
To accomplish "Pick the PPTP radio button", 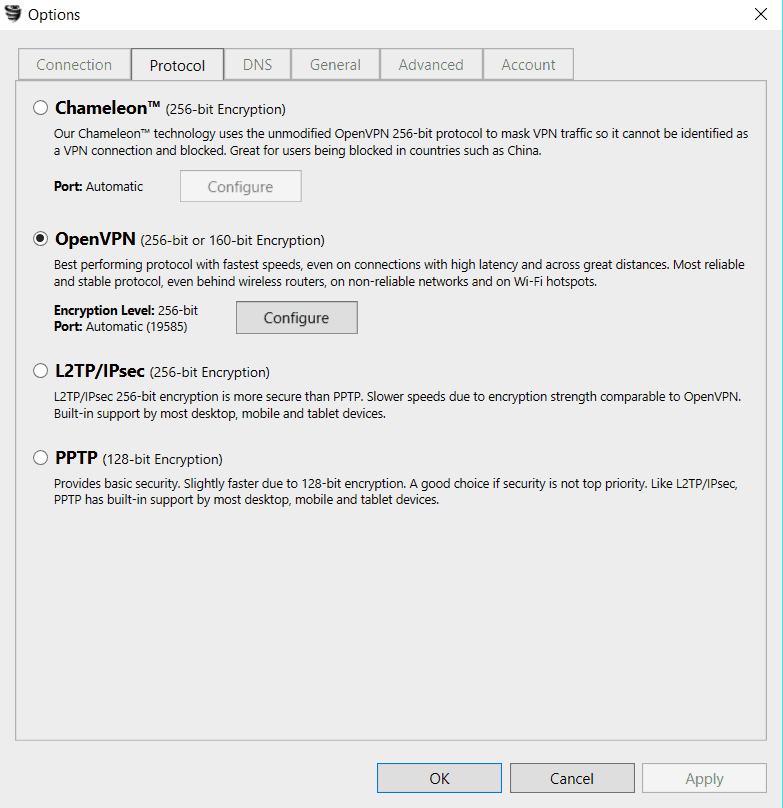I will [x=40, y=458].
